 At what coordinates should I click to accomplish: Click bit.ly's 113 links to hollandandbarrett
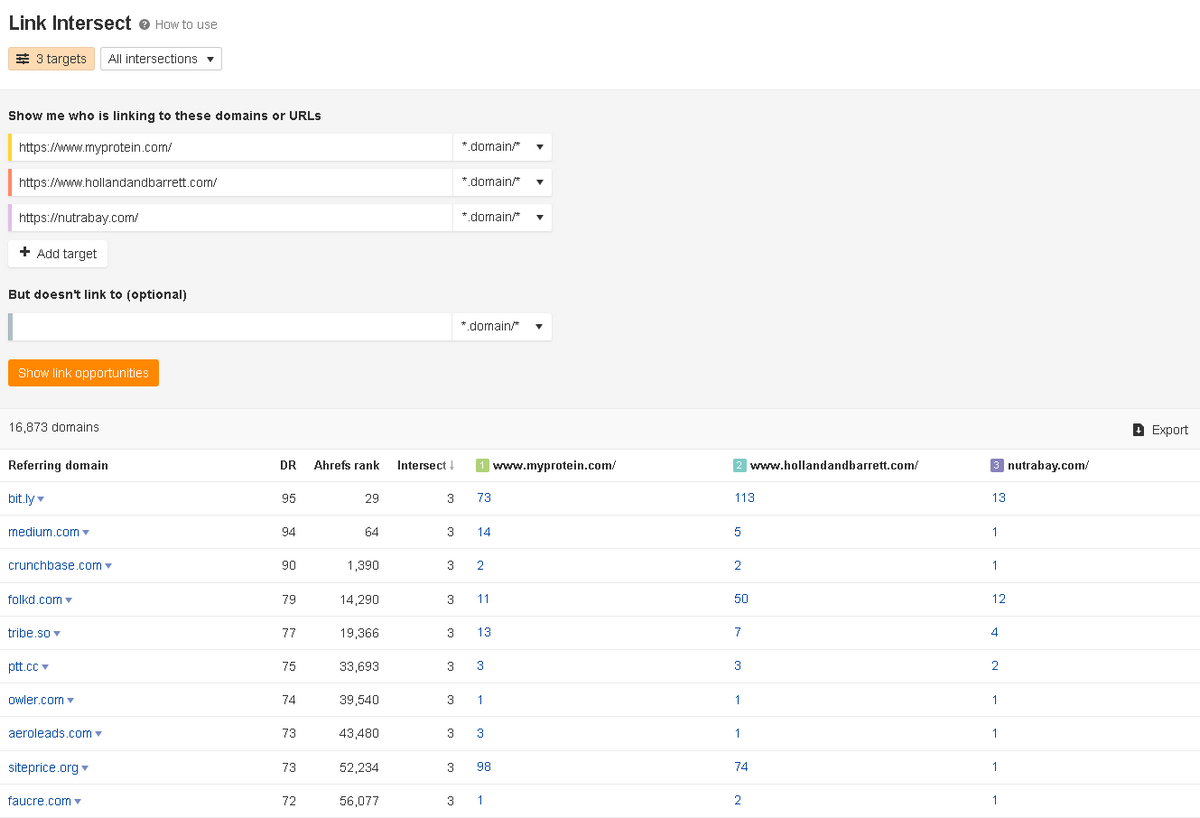[x=744, y=498]
